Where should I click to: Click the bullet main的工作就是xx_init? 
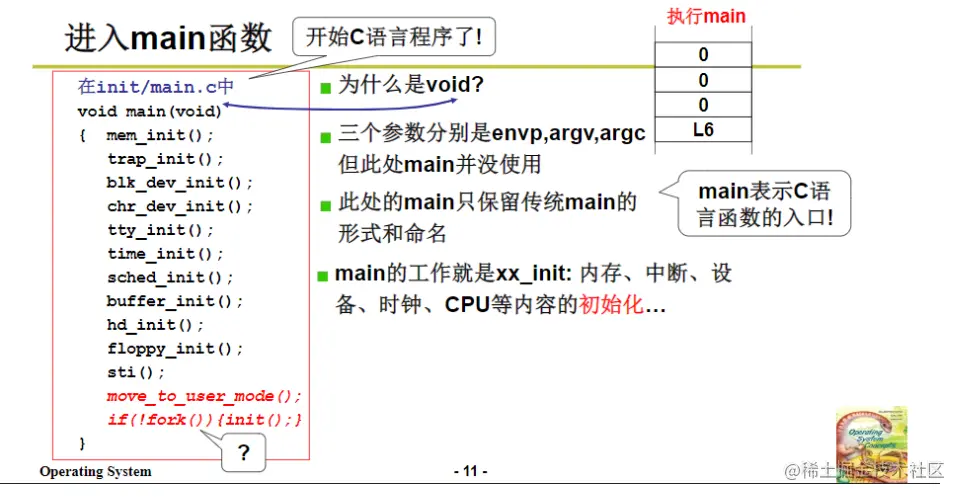click(x=454, y=273)
